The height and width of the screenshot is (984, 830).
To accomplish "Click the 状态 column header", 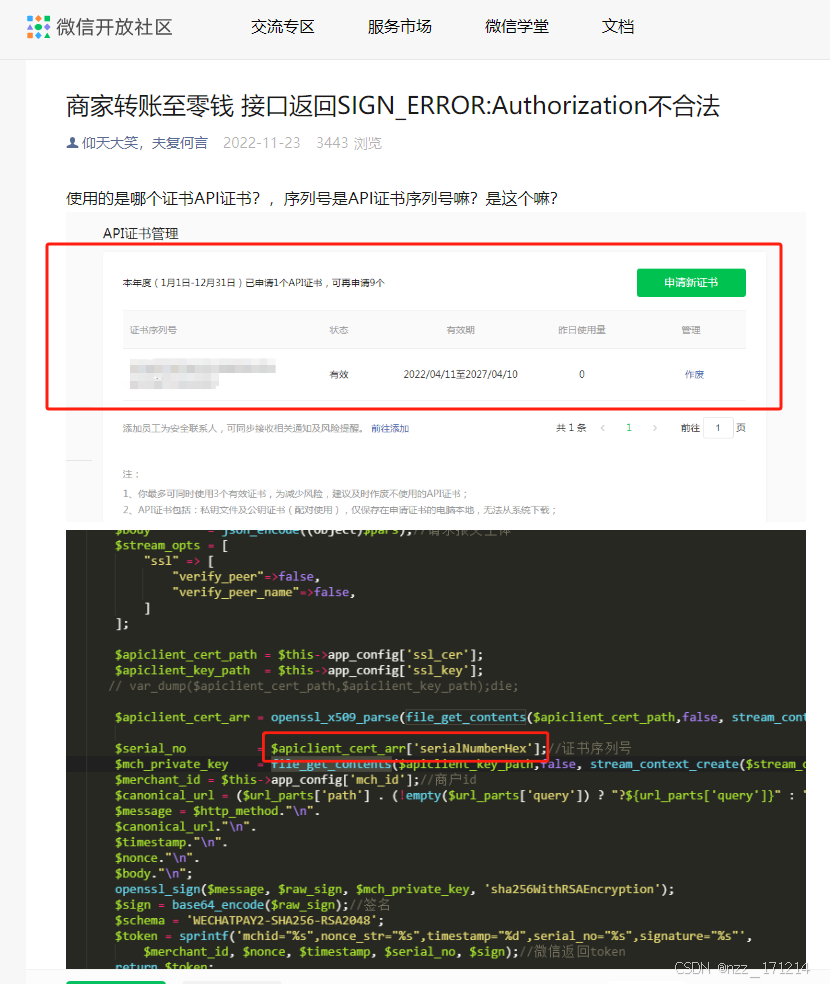I will point(339,330).
